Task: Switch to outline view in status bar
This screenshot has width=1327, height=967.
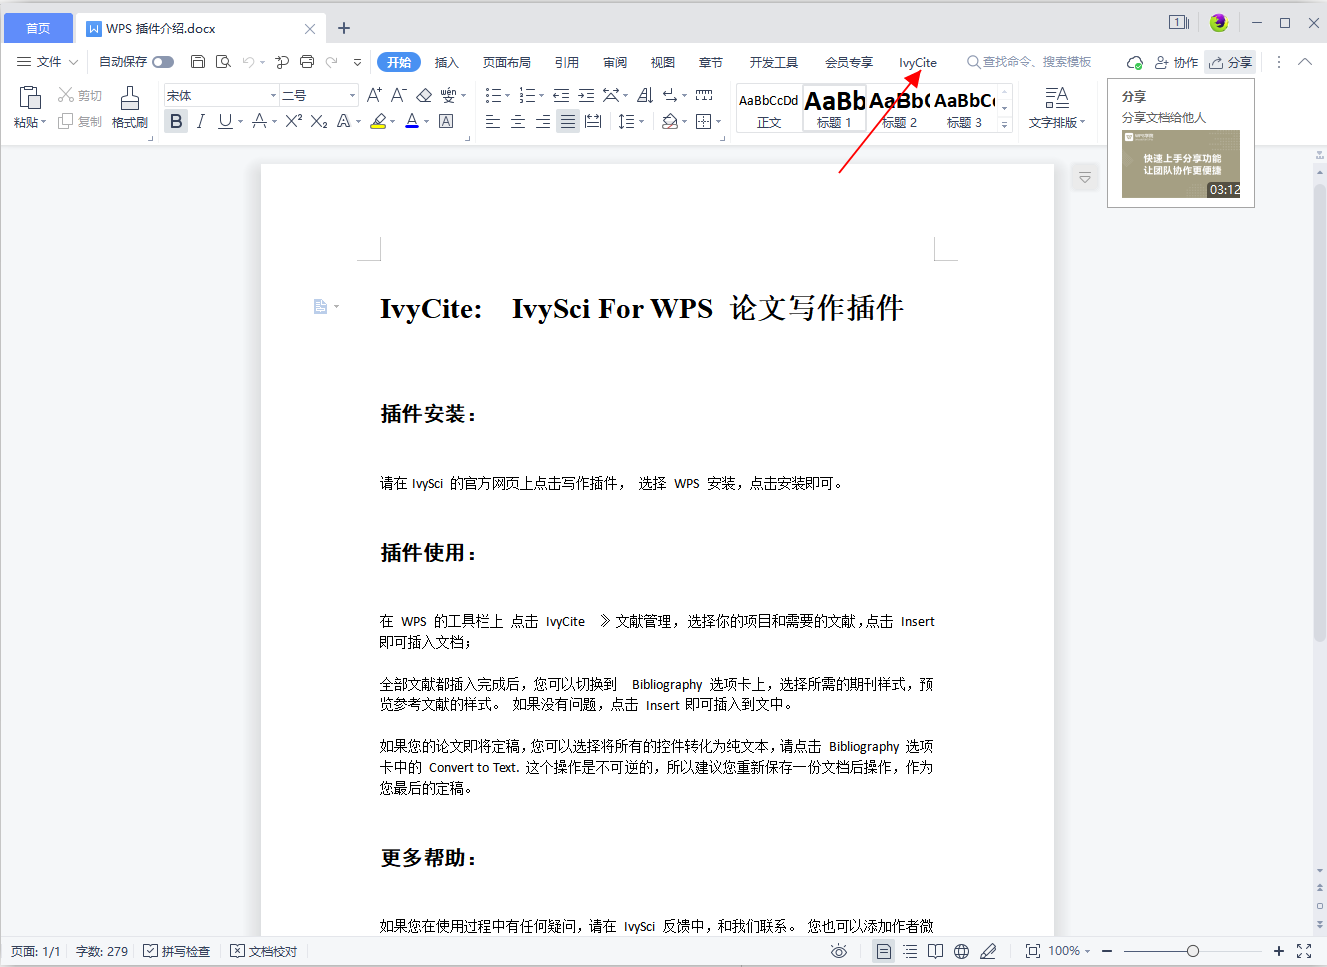Action: click(910, 951)
